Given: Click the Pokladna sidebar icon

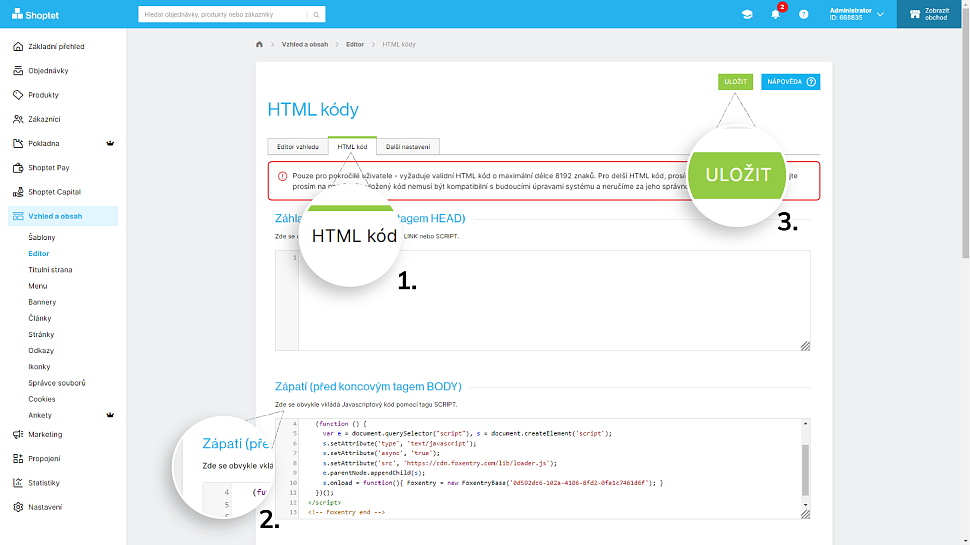Looking at the screenshot, I should 18,143.
